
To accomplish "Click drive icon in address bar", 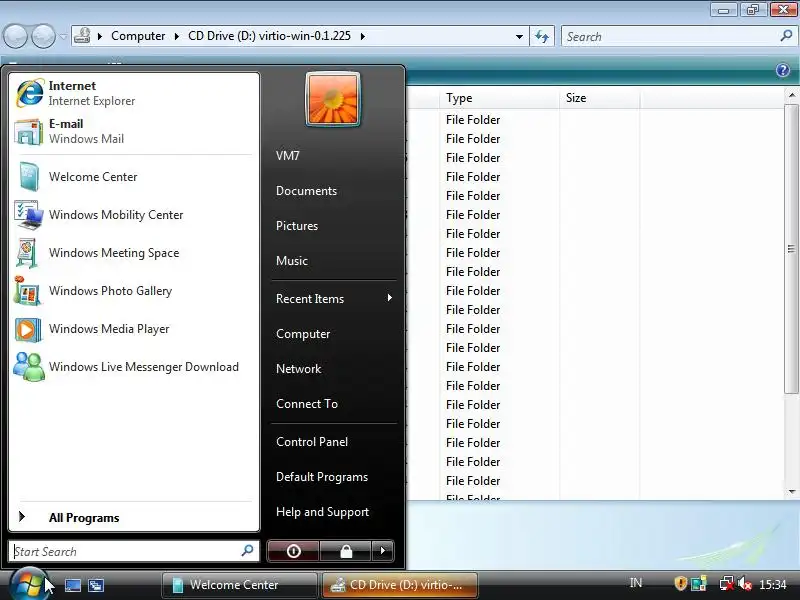I will coord(82,36).
